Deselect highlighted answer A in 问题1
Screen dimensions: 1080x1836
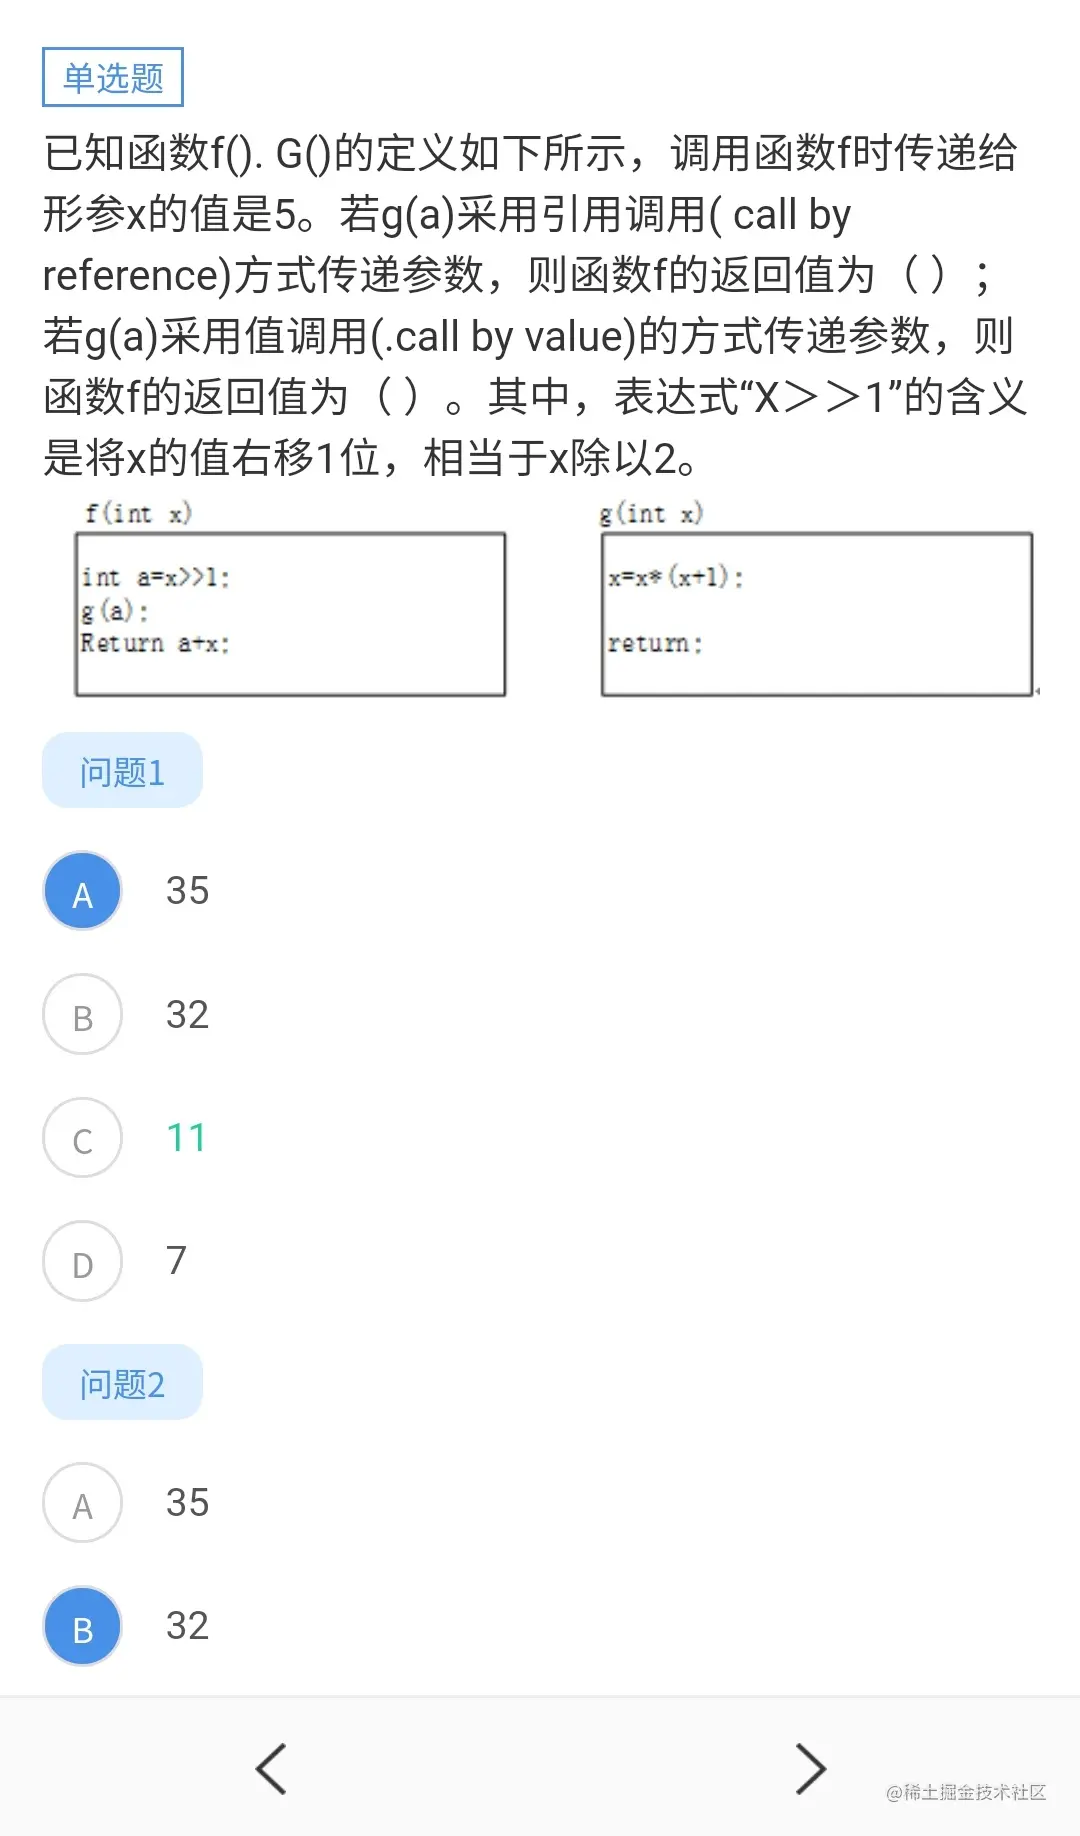(82, 890)
